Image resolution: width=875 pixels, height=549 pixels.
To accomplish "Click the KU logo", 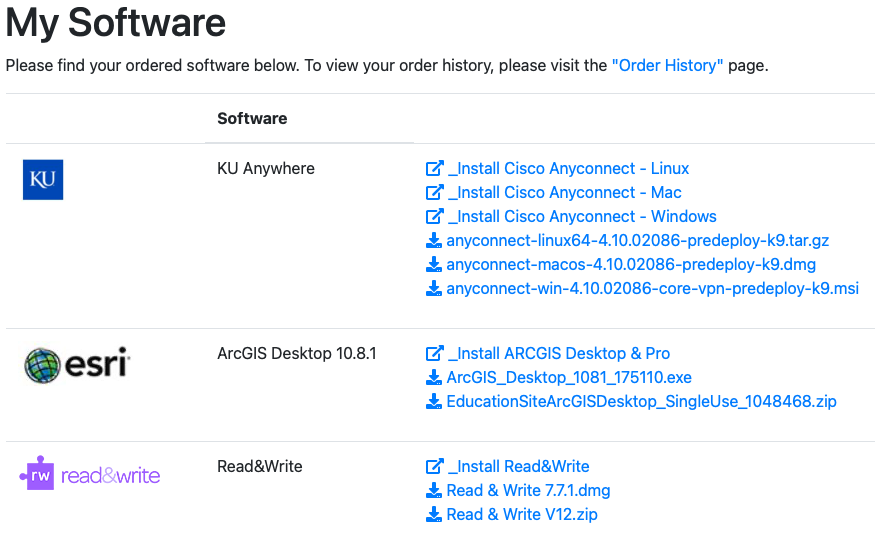I will coord(43,180).
